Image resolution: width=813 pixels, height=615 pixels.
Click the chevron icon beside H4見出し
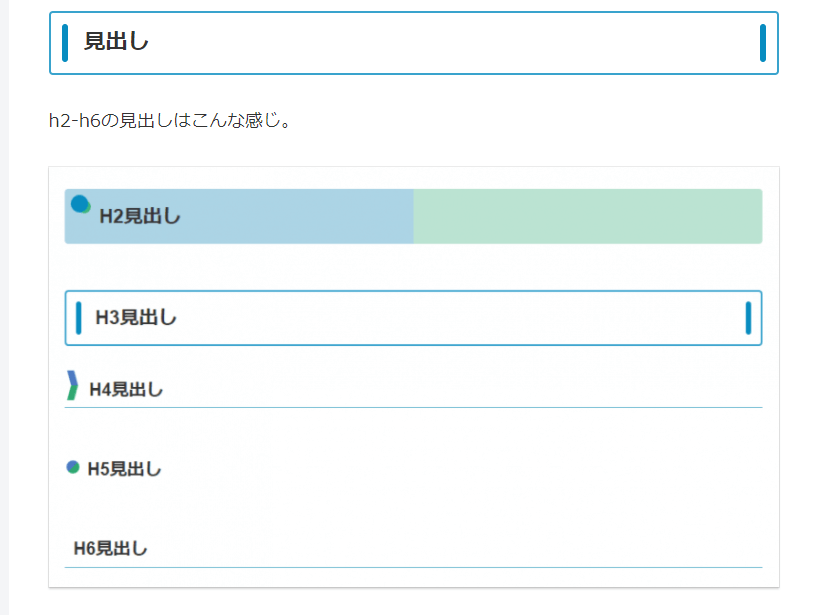[x=72, y=385]
